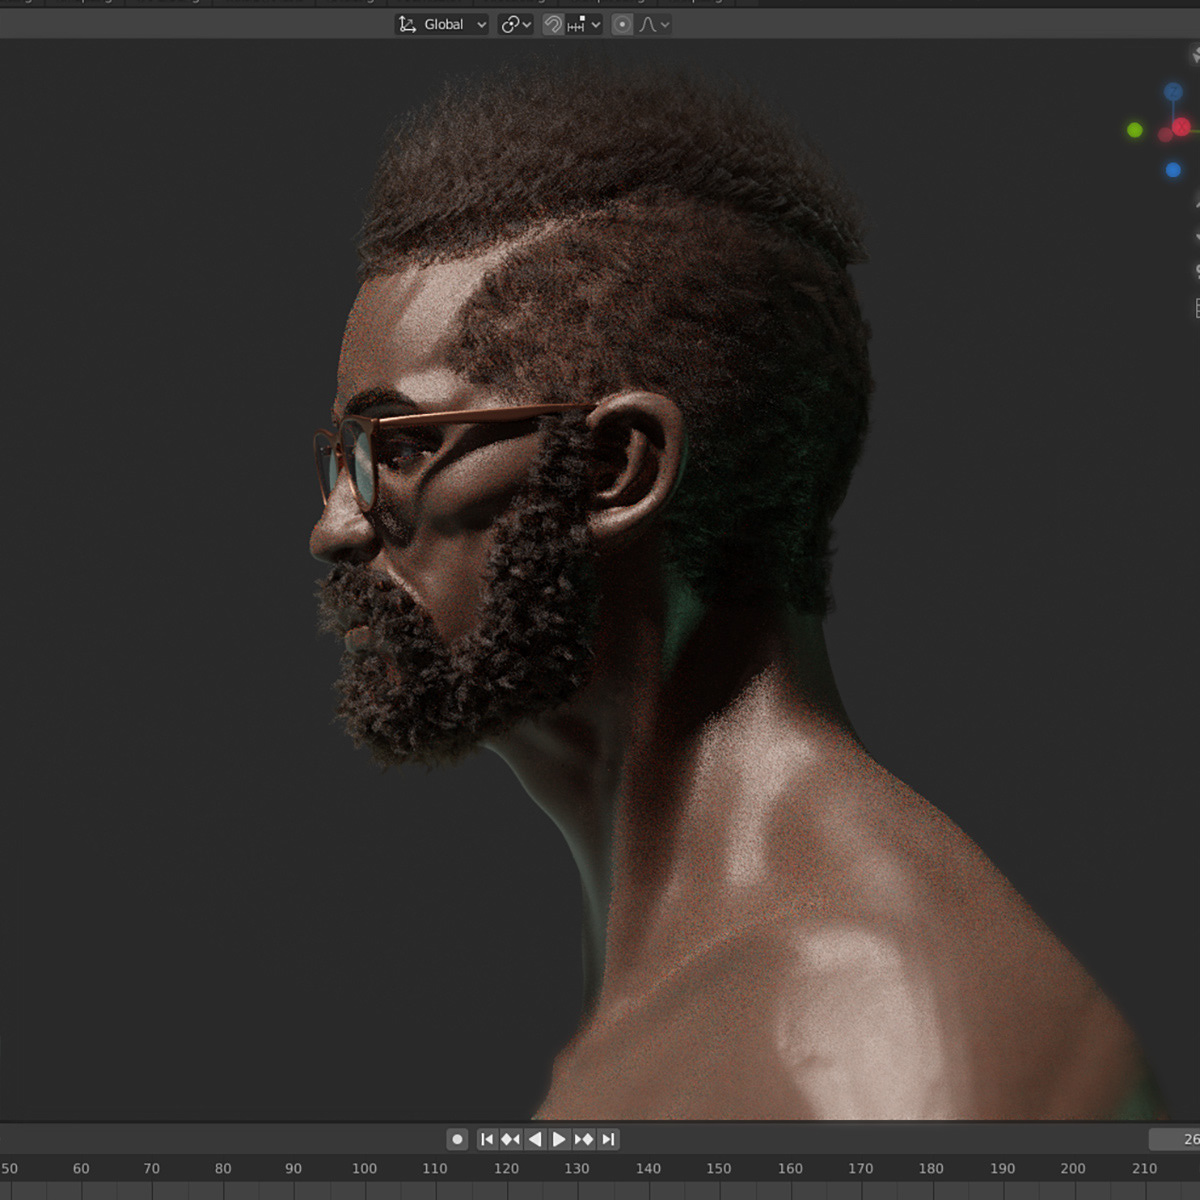Jump to the timeline start frame

point(487,1139)
